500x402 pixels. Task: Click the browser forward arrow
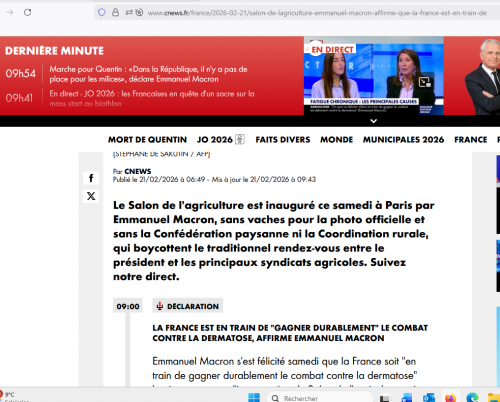10,12
